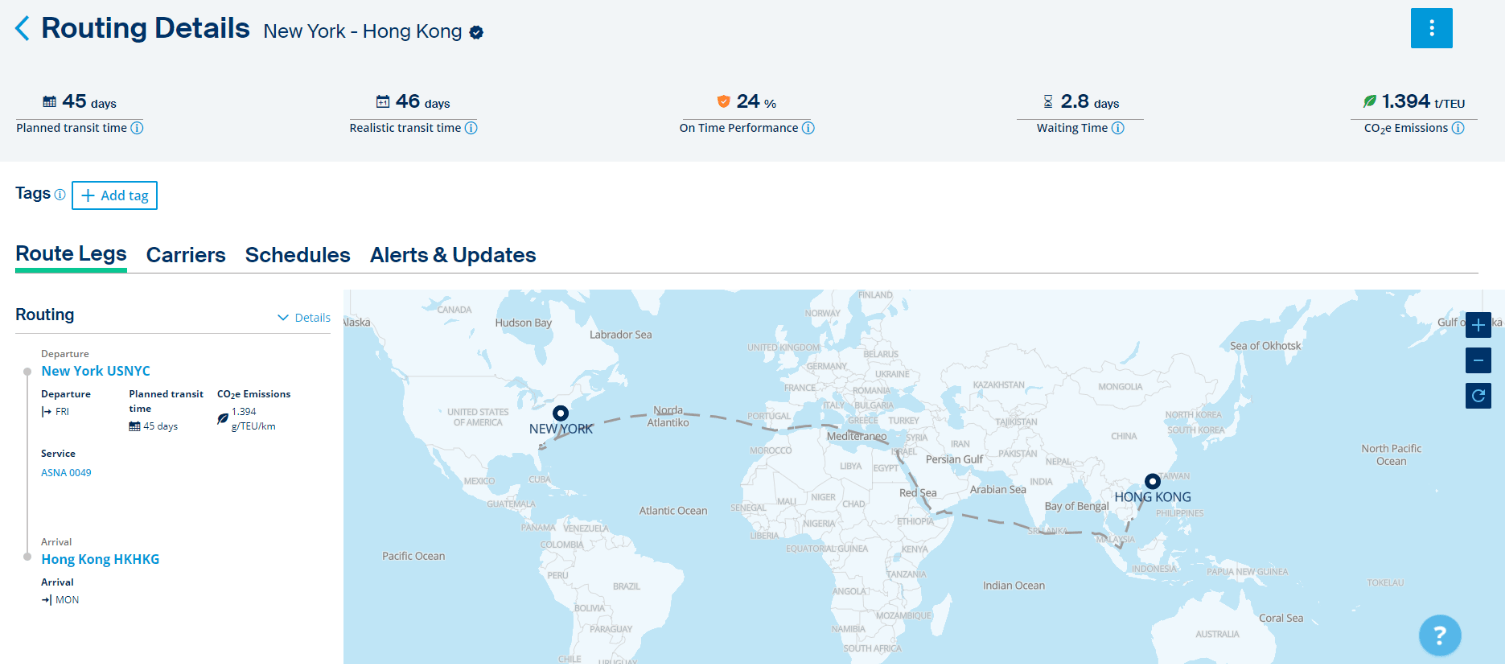Click info icon next to Waiting Time
The image size is (1505, 664).
(1118, 128)
